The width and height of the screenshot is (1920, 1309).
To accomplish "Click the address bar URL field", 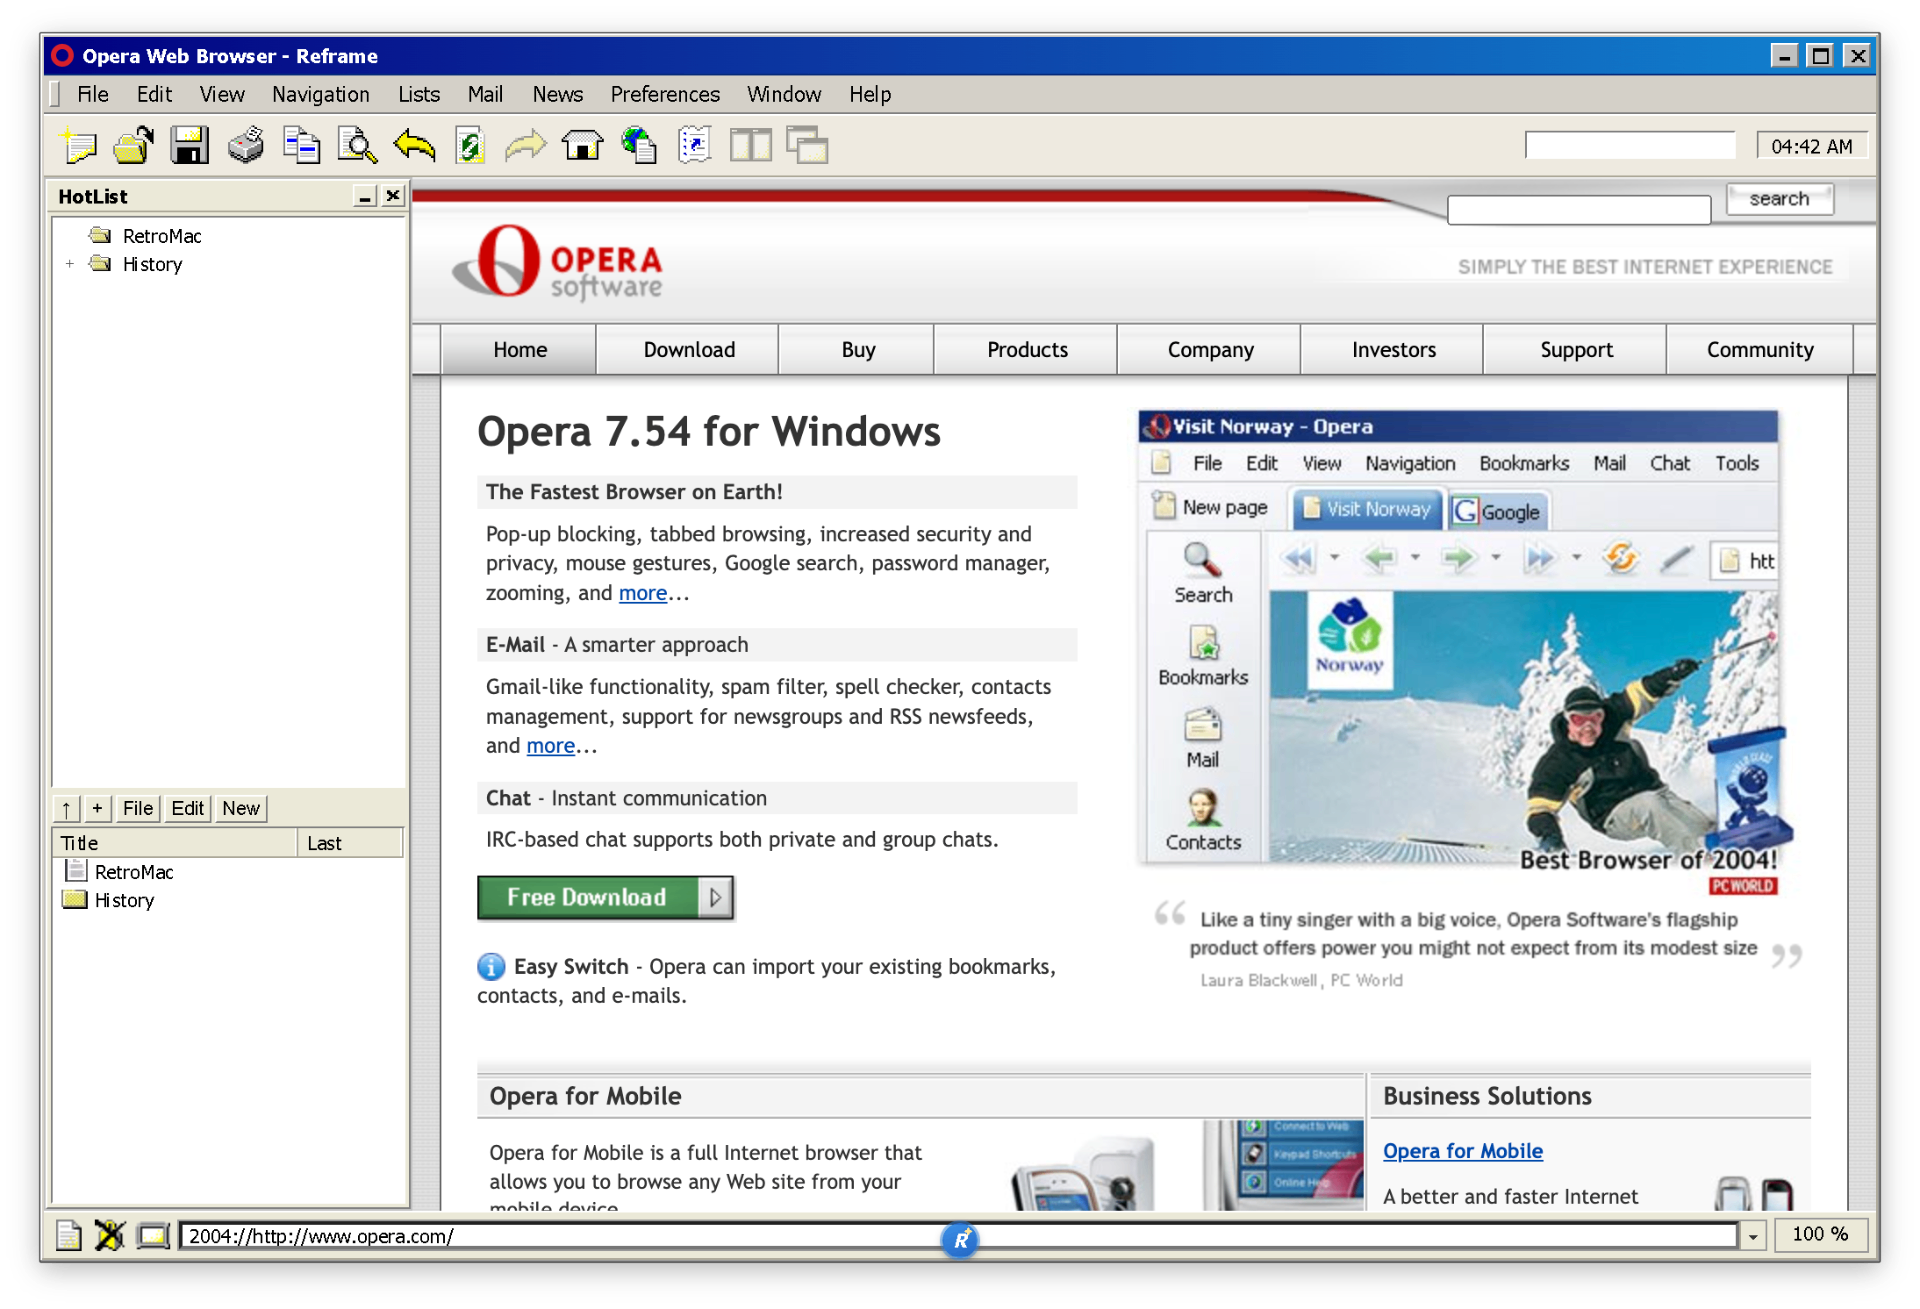I will pyautogui.click(x=958, y=1236).
